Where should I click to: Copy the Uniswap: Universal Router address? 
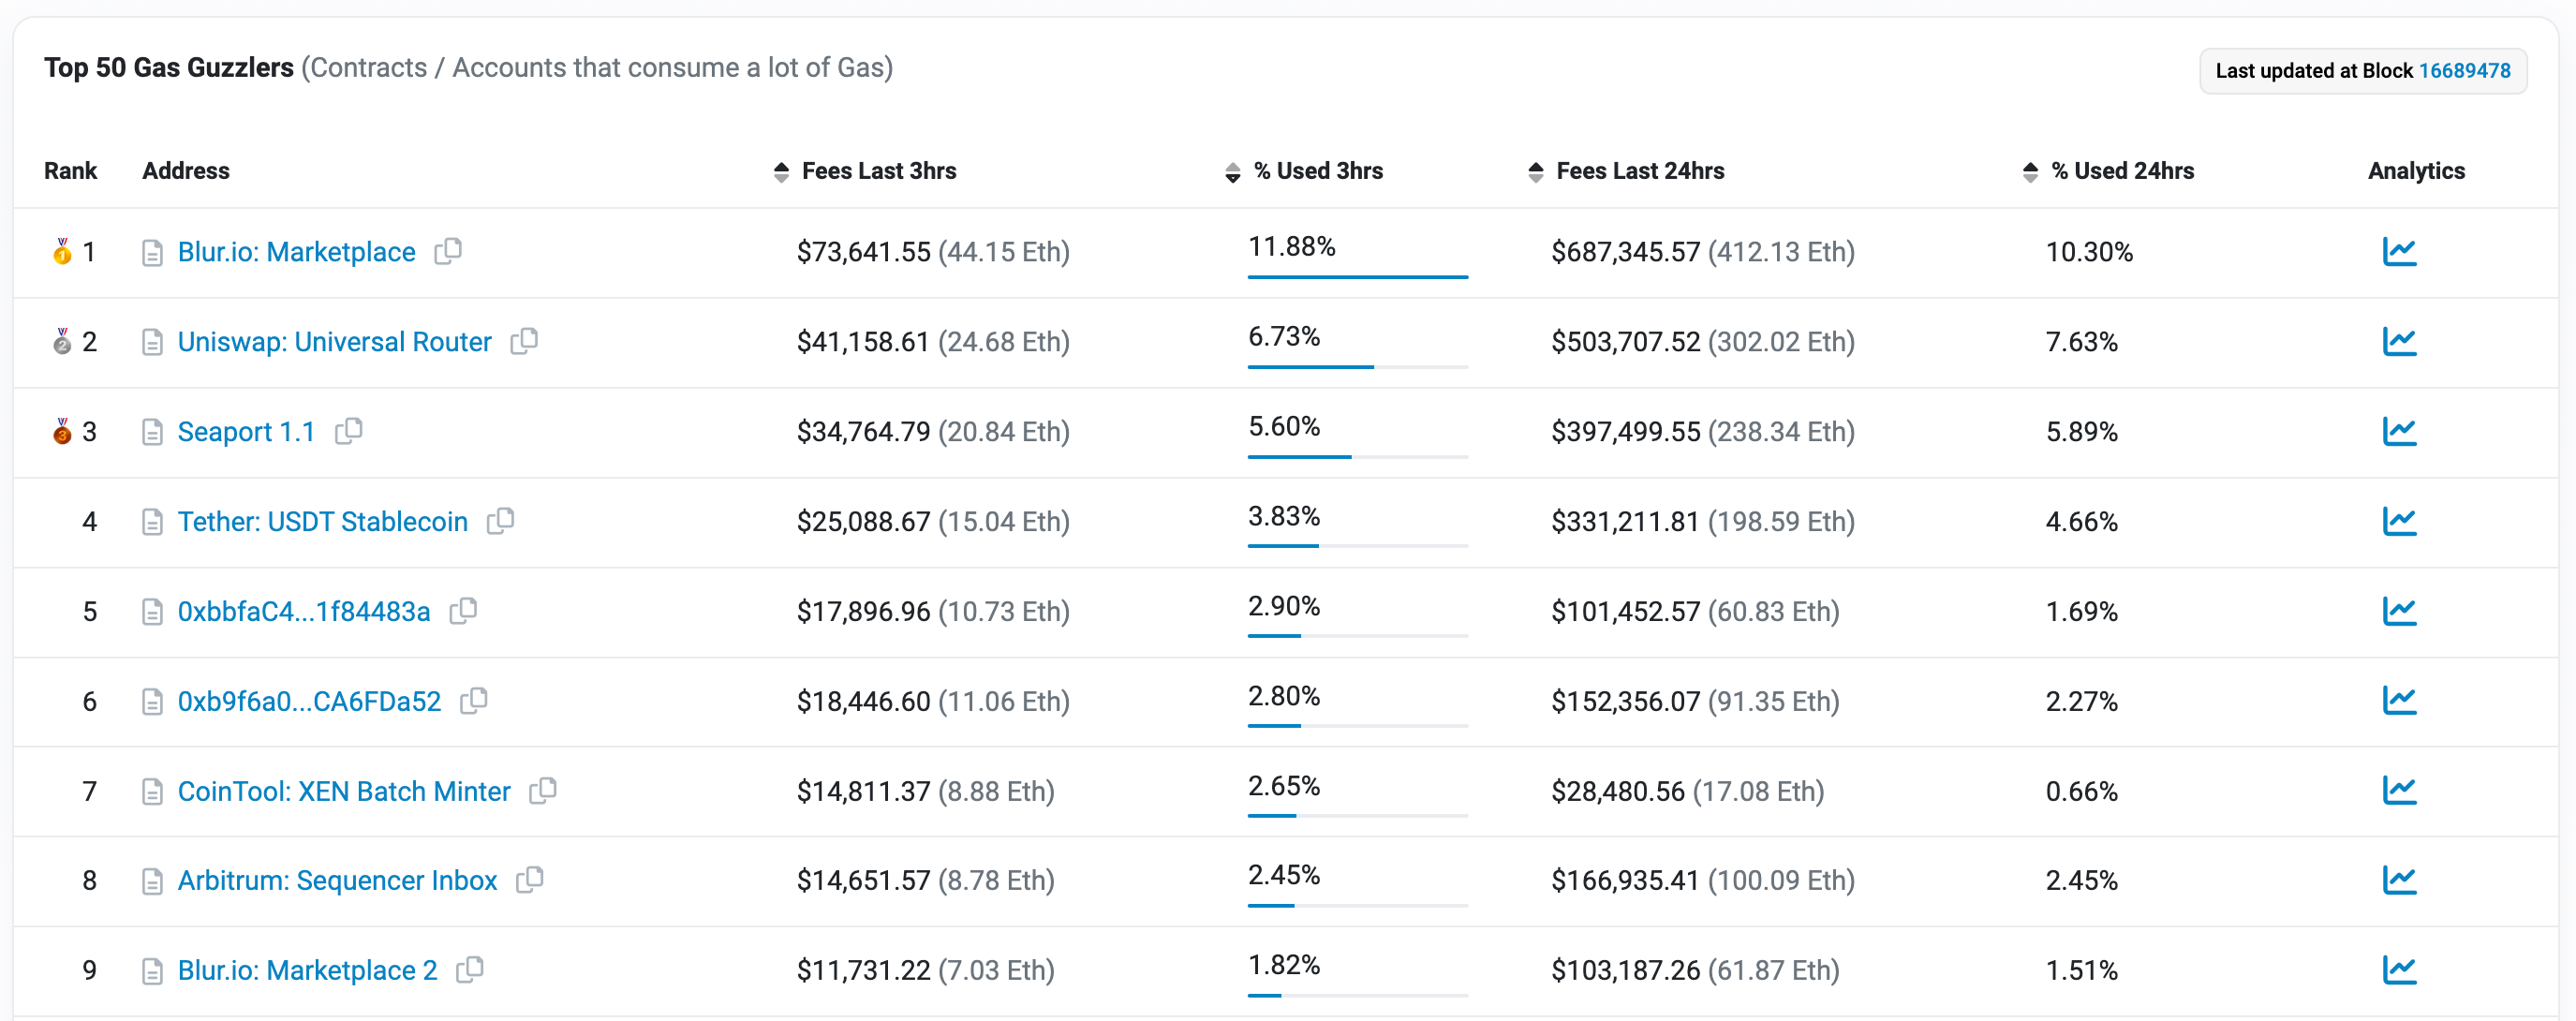click(x=524, y=341)
